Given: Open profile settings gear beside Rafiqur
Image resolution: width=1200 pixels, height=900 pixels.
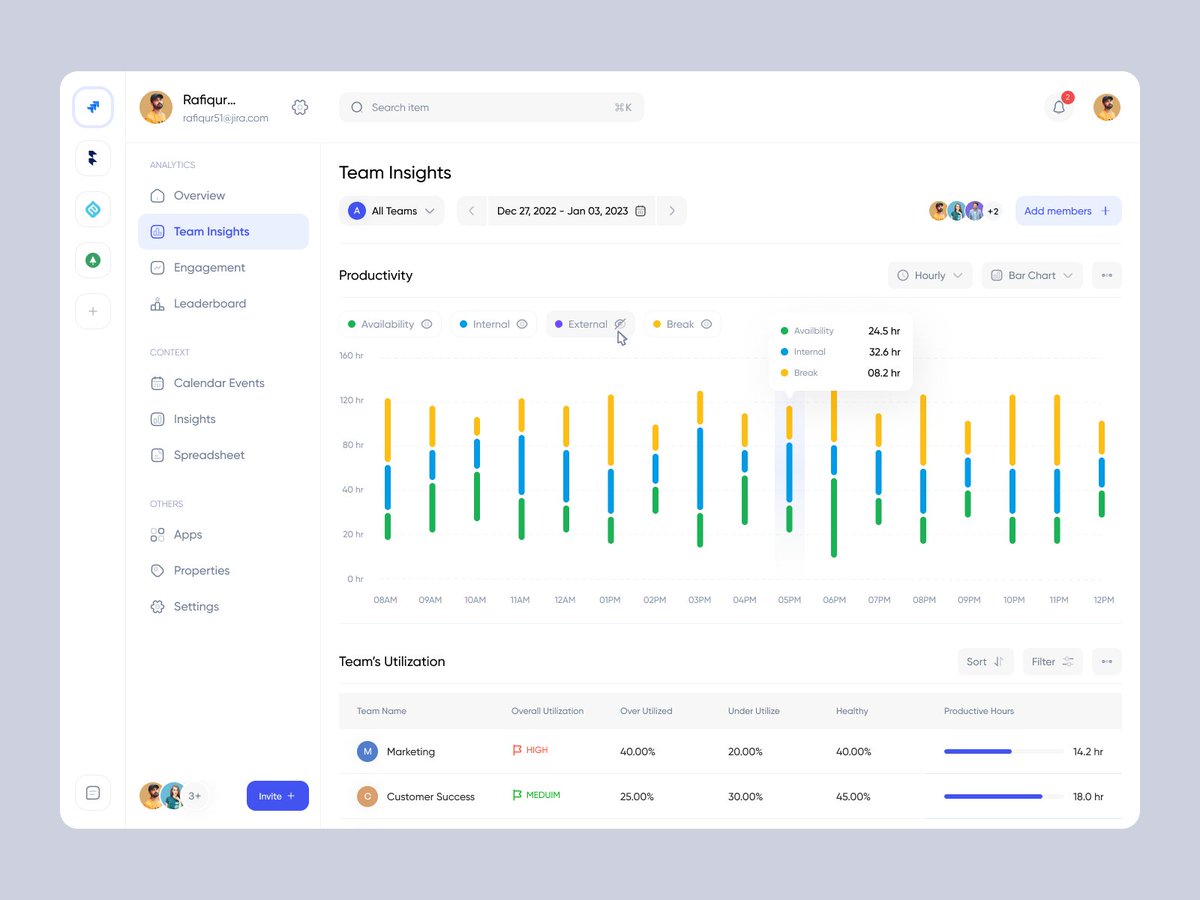Looking at the screenshot, I should (x=300, y=107).
